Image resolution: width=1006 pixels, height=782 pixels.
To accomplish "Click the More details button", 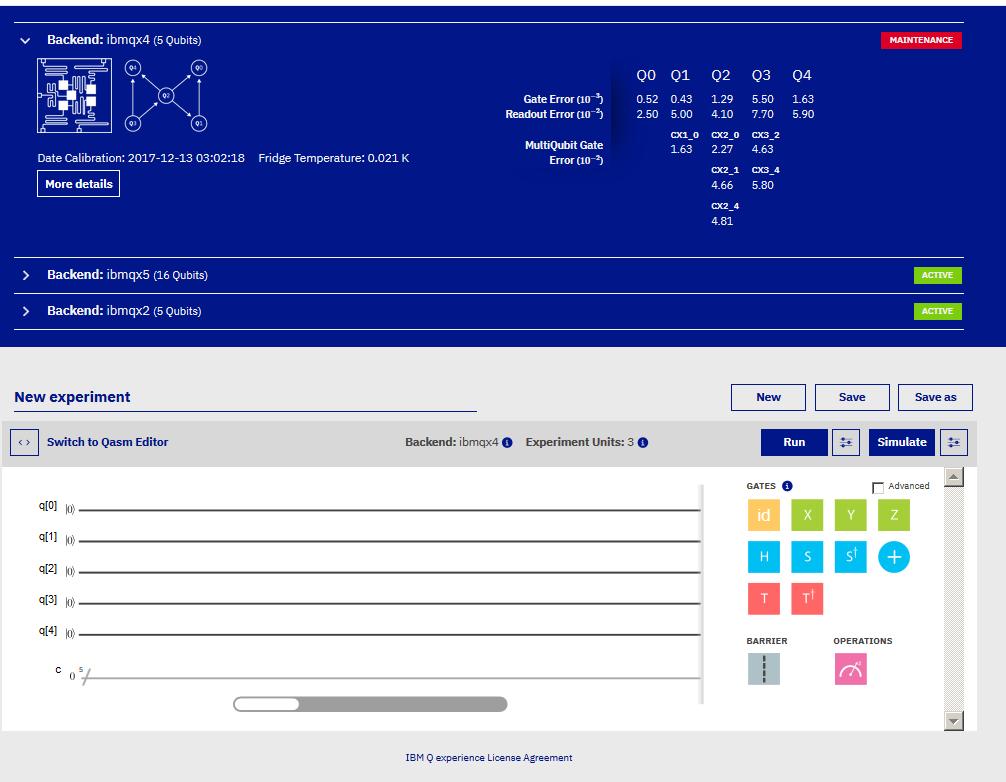I will pos(78,184).
